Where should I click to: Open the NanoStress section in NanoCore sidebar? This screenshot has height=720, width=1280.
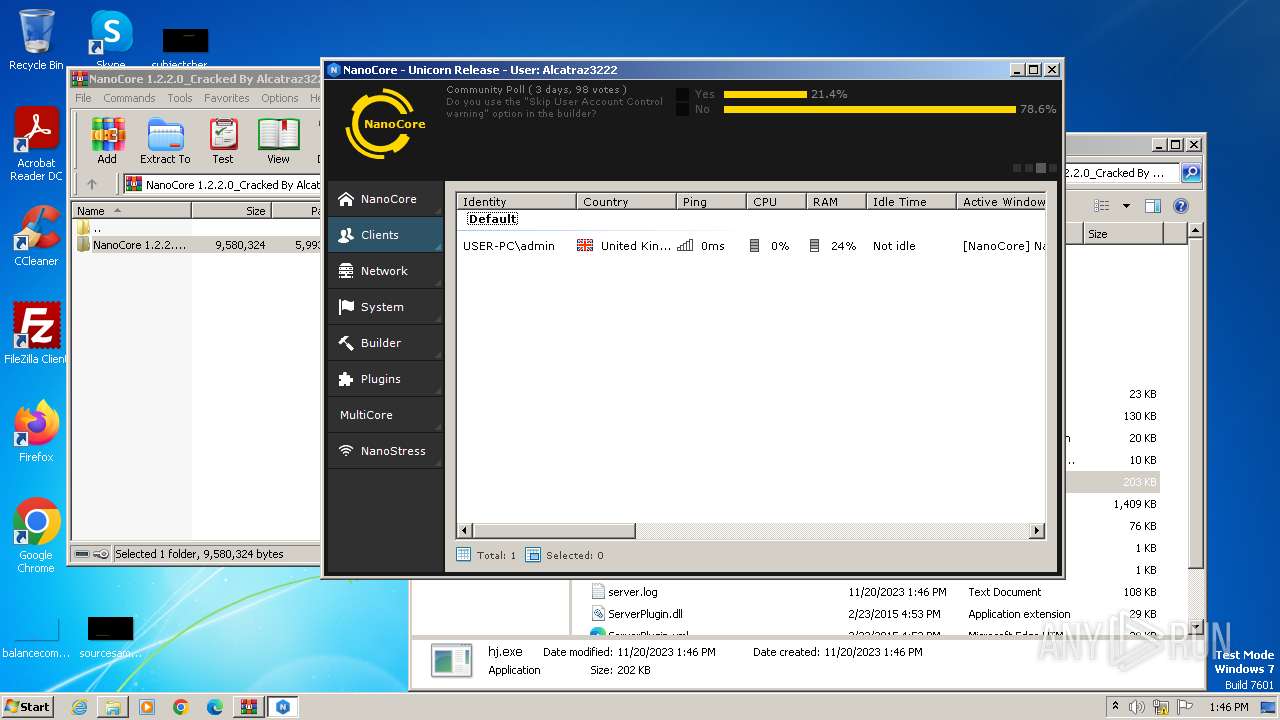click(x=385, y=451)
